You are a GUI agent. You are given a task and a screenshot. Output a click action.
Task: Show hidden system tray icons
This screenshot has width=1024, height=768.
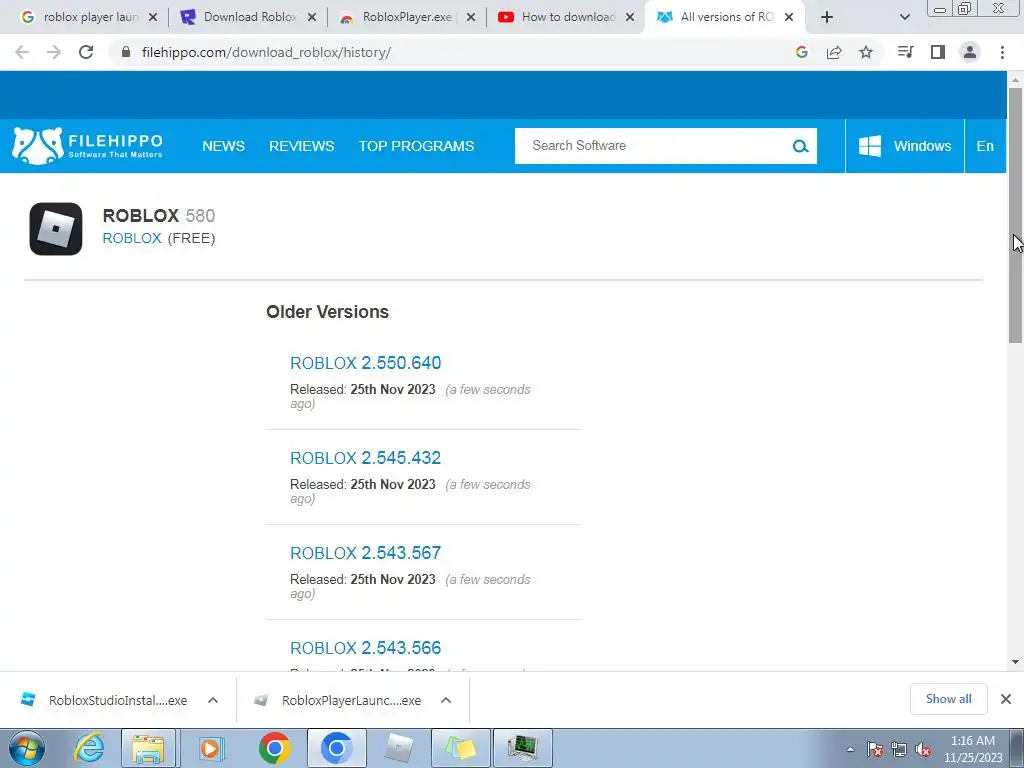[850, 750]
